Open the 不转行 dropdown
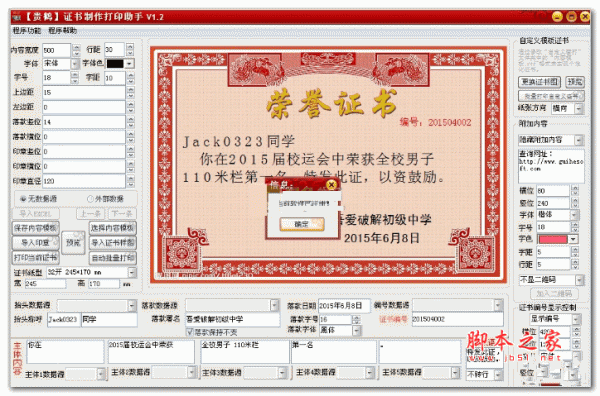The height and width of the screenshot is (396, 600). click(x=498, y=375)
